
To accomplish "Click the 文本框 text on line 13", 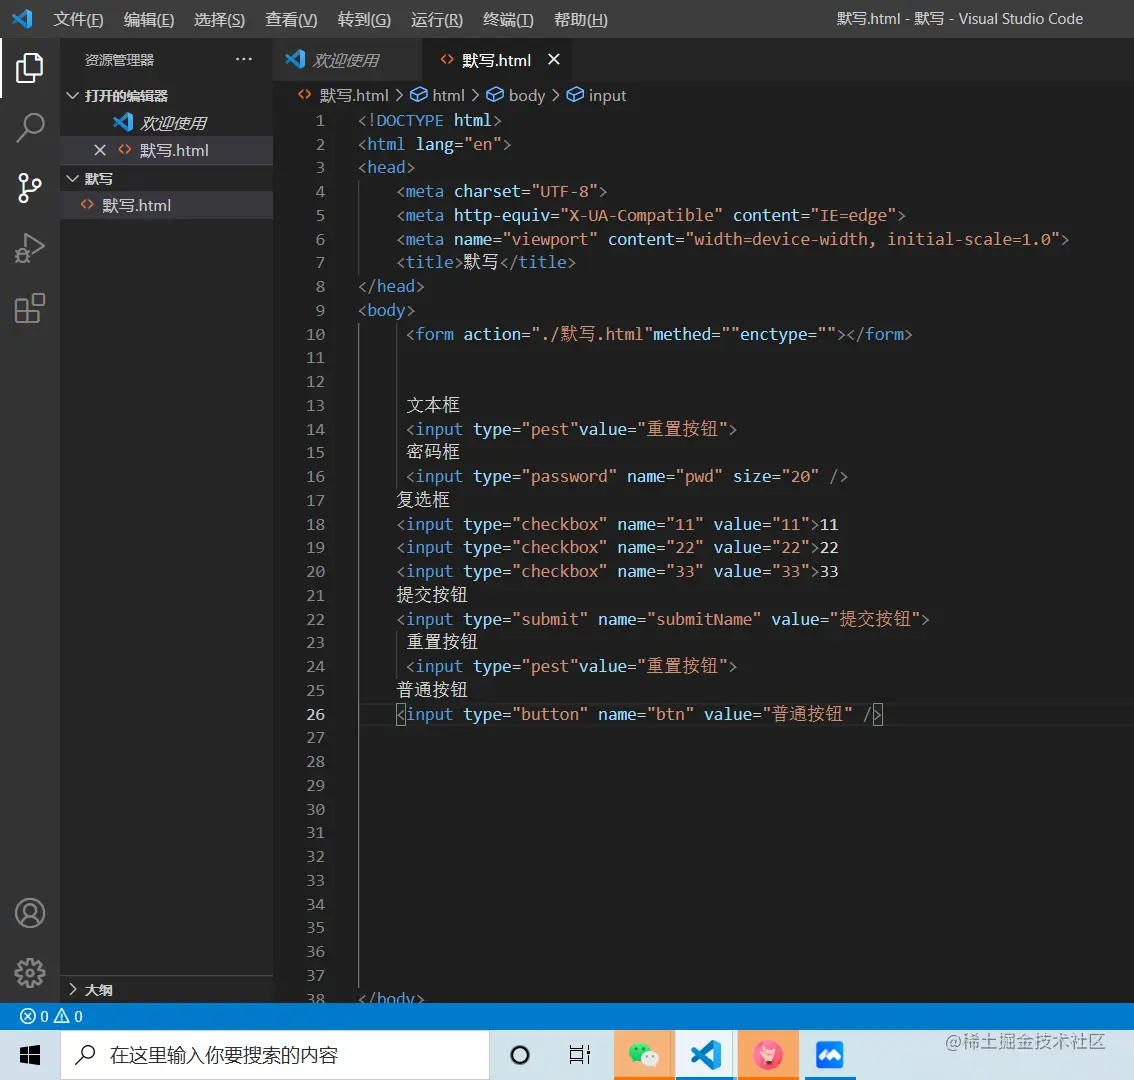I will (x=432, y=405).
